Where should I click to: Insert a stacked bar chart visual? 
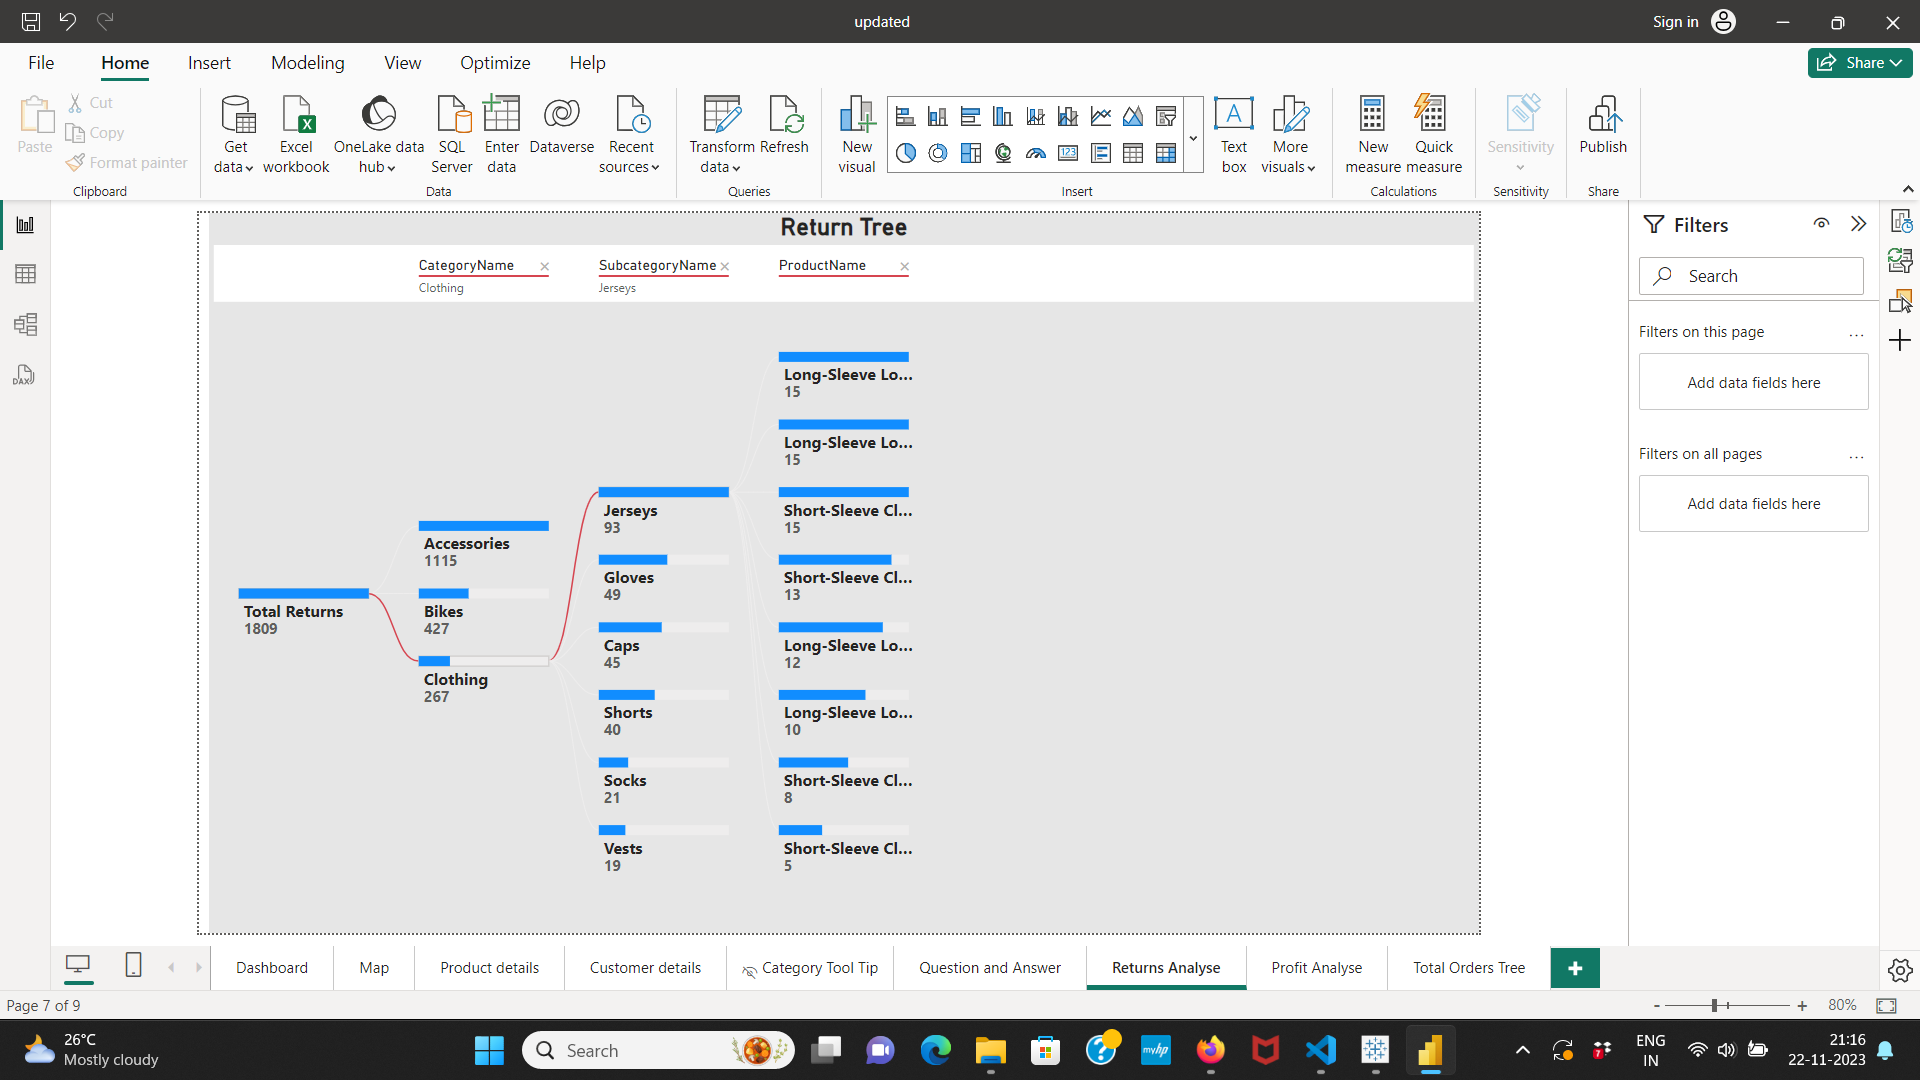click(x=905, y=116)
